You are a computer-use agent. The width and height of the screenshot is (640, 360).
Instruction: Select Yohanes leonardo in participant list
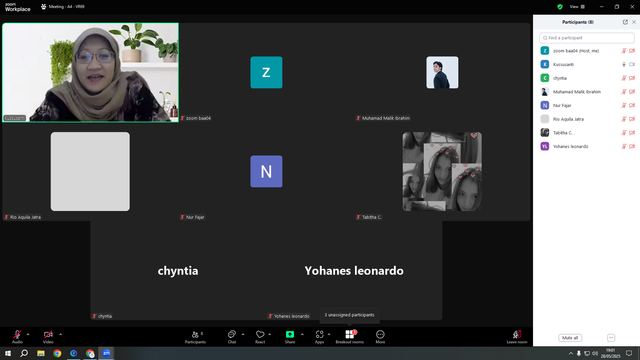click(x=587, y=147)
